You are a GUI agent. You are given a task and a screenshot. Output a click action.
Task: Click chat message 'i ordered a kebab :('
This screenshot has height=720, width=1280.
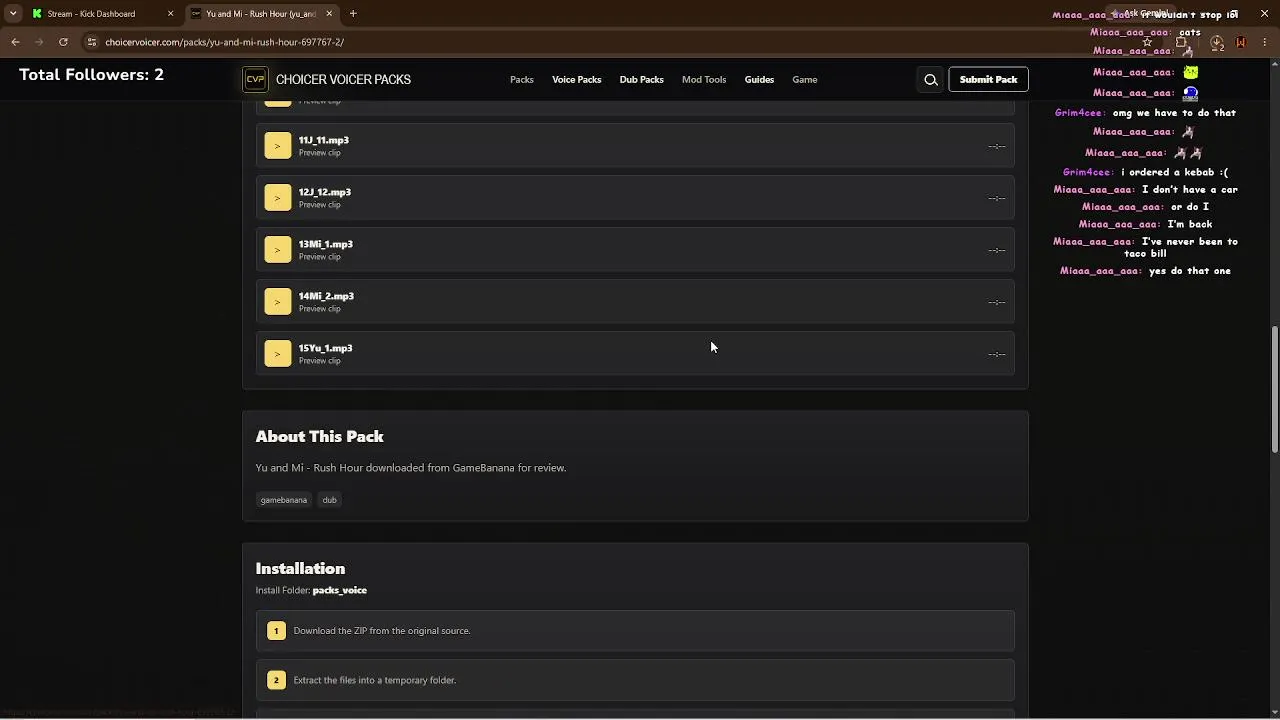pos(1175,172)
